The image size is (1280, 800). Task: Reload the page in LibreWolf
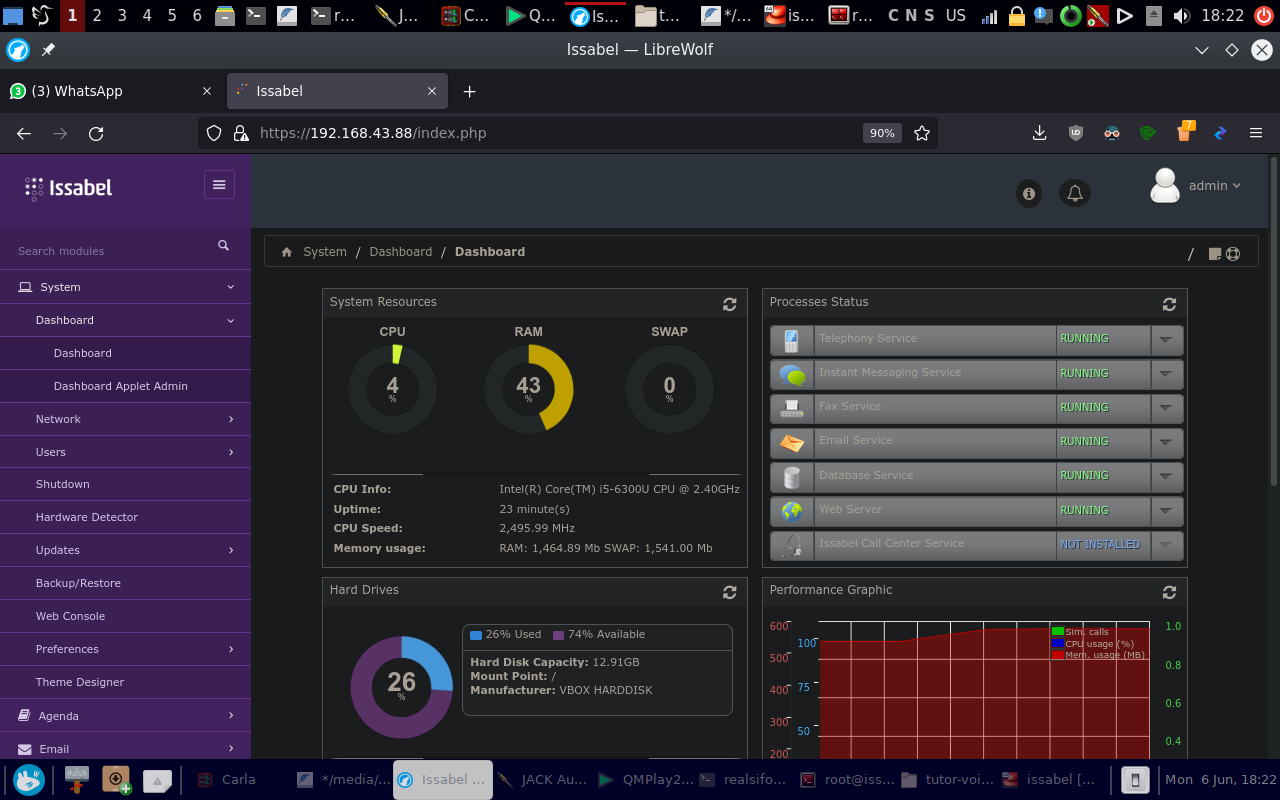pyautogui.click(x=96, y=133)
